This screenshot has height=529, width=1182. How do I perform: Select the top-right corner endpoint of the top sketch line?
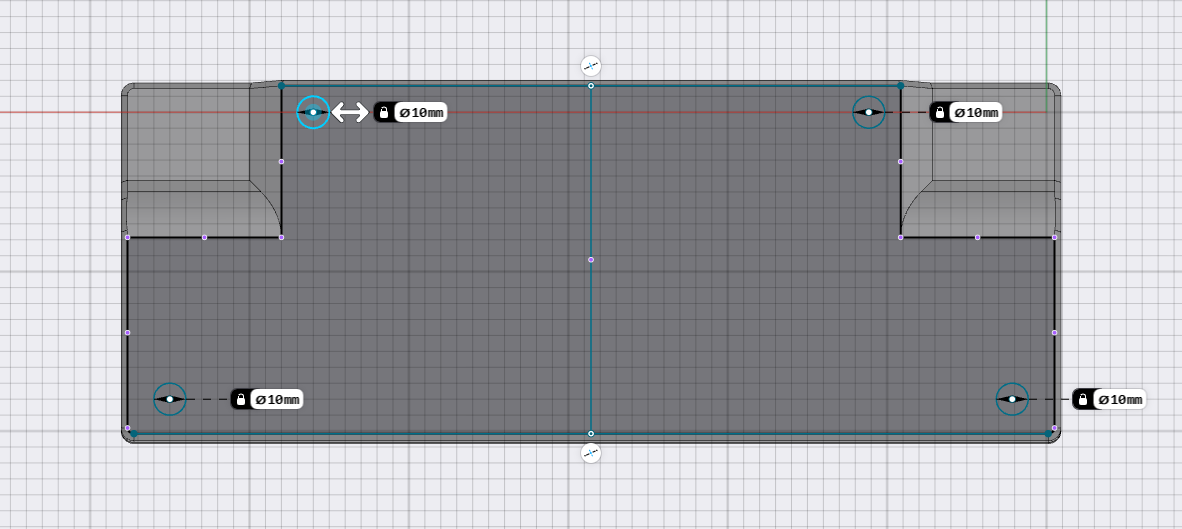coord(901,86)
